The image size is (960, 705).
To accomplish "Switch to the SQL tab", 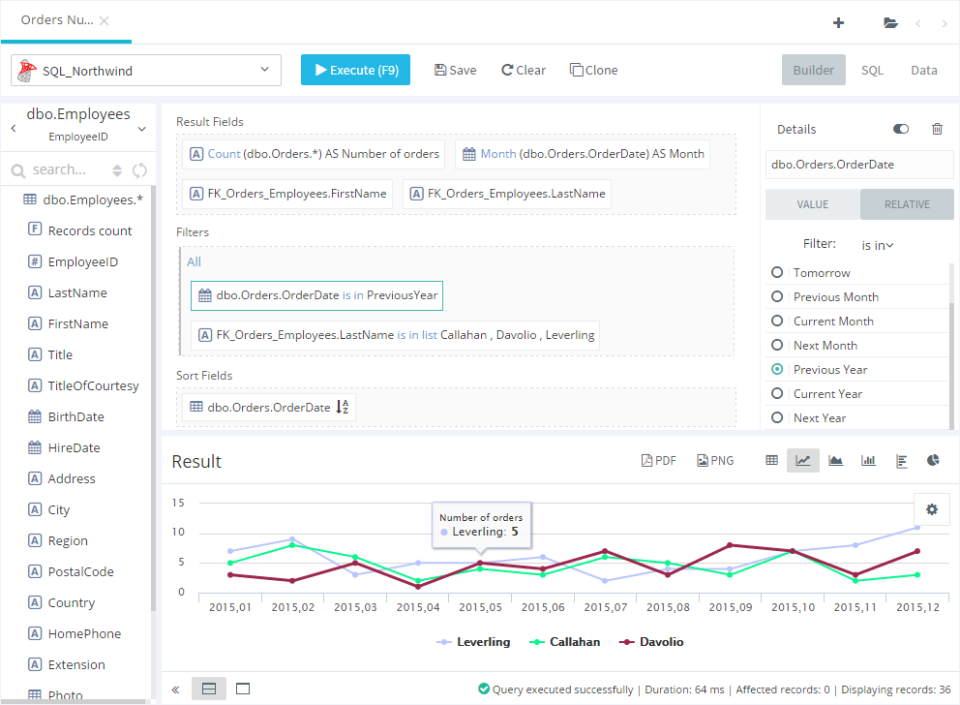I will click(872, 70).
